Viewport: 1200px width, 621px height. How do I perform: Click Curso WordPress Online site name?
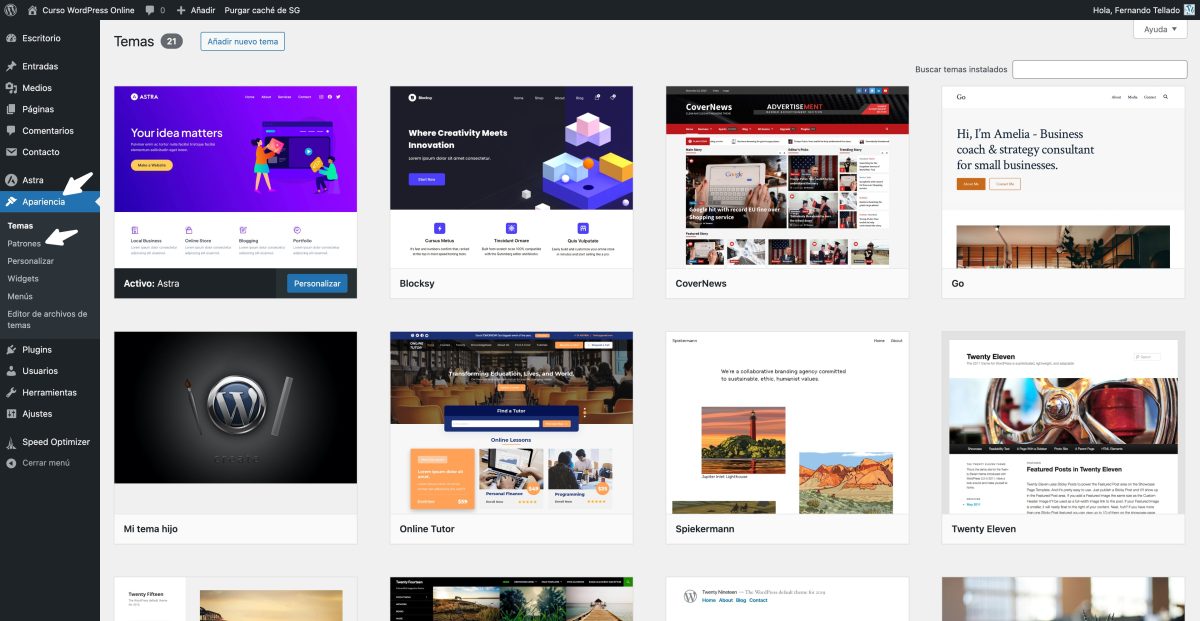click(89, 9)
